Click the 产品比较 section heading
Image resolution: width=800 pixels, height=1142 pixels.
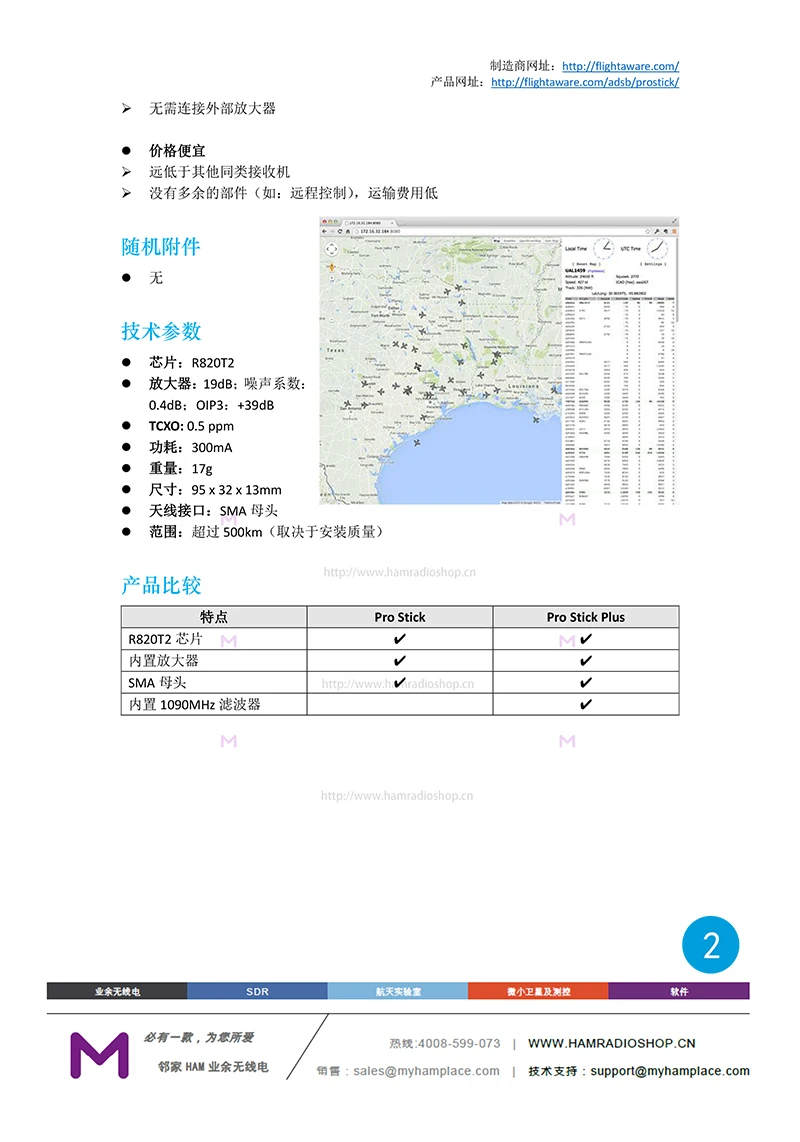pyautogui.click(x=161, y=585)
